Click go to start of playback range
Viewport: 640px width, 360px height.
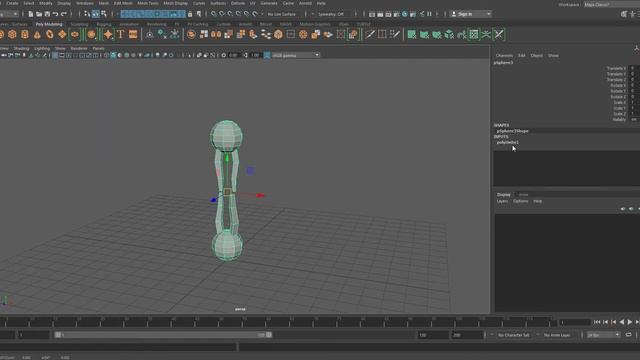click(x=597, y=322)
